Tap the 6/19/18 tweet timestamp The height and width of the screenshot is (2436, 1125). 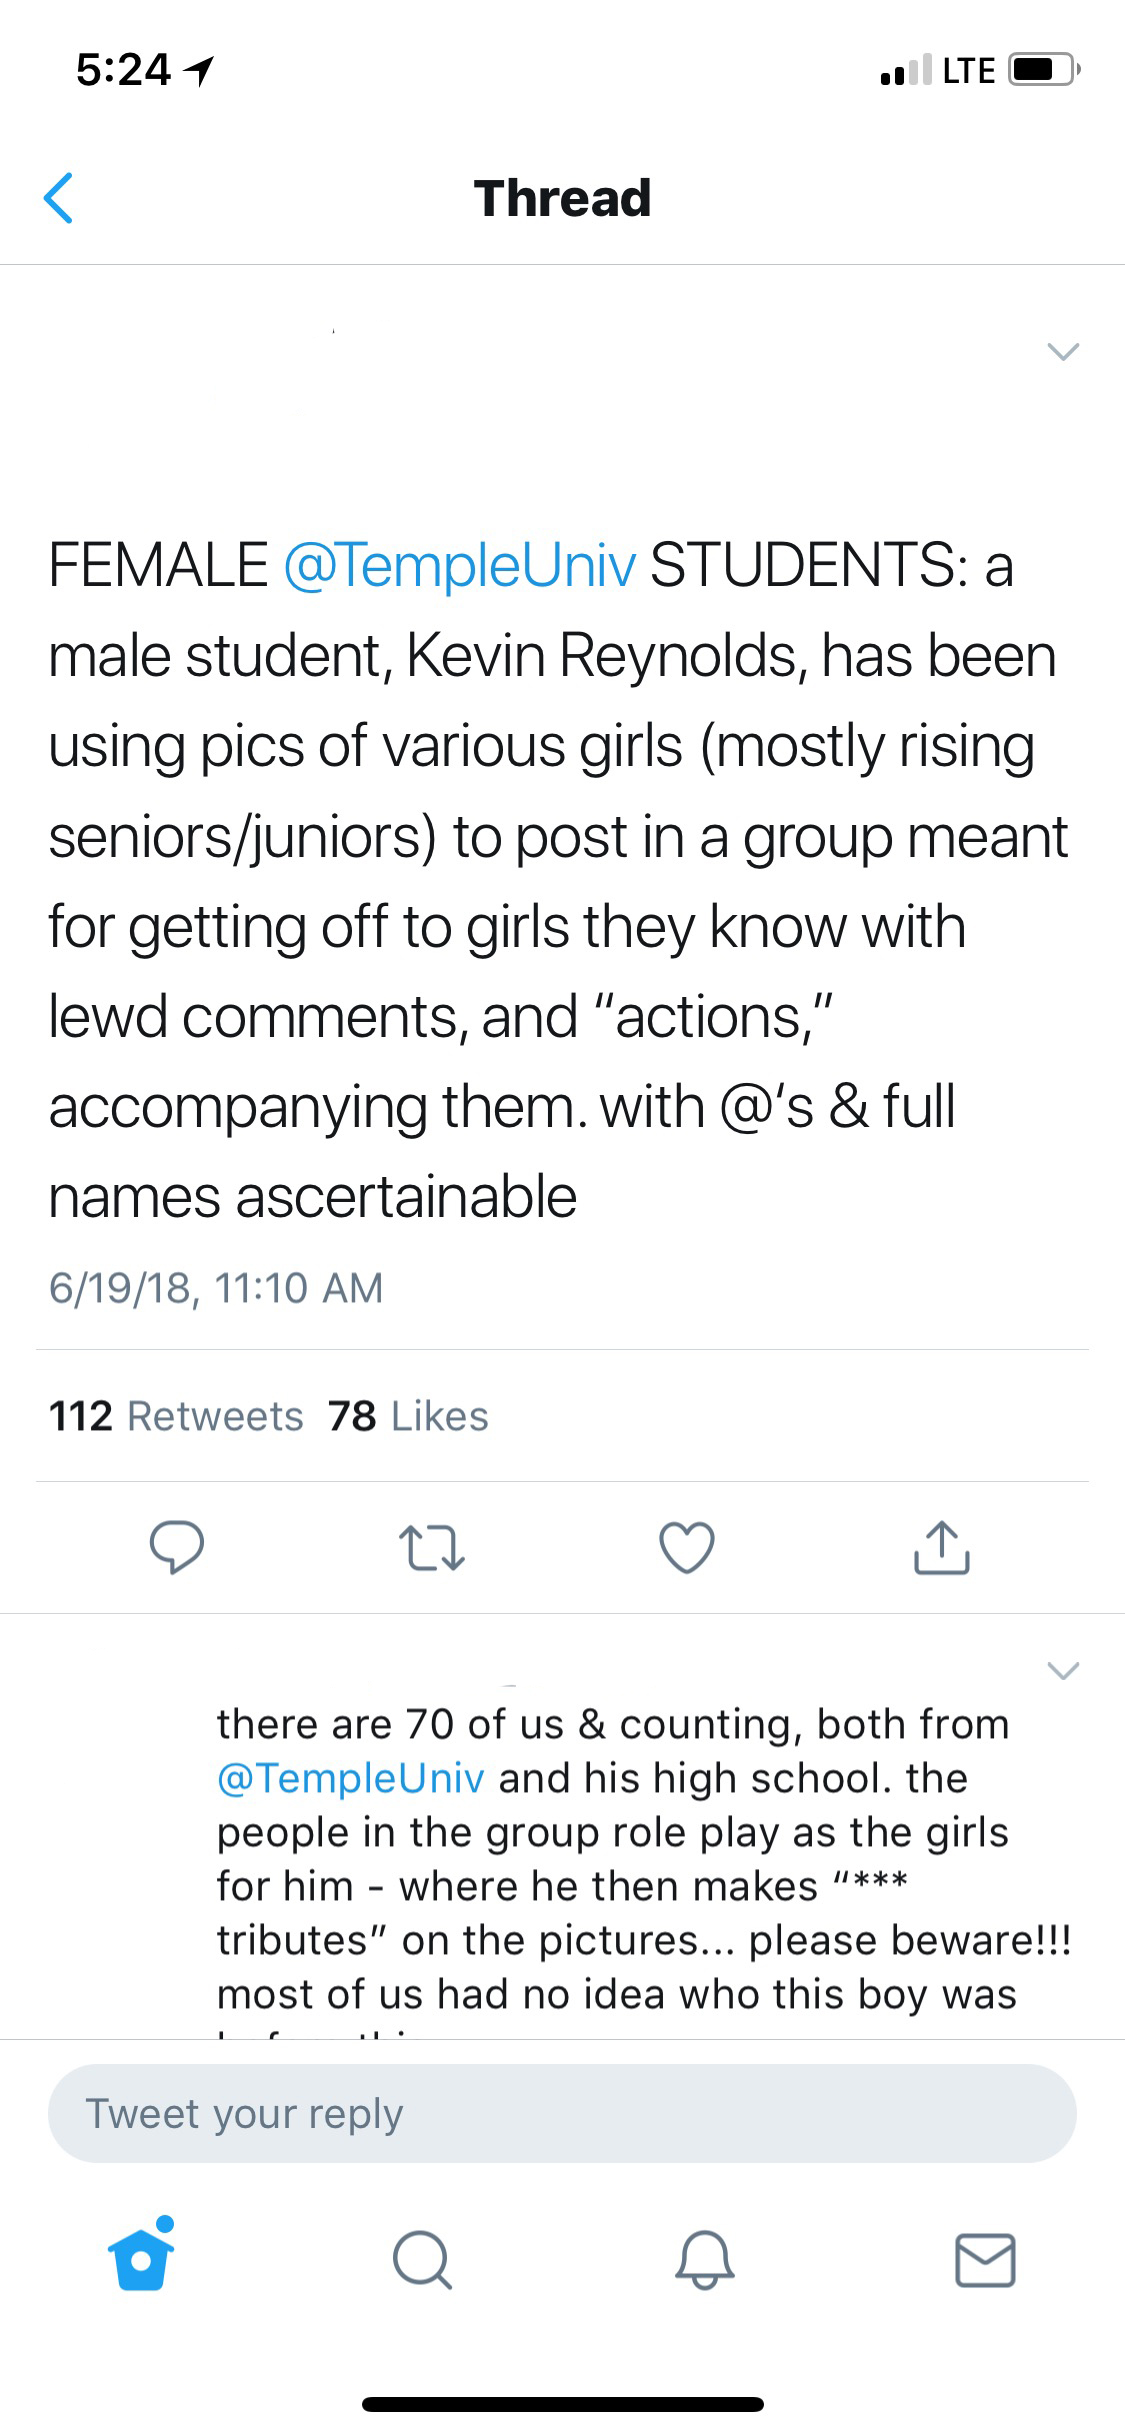coord(216,1288)
